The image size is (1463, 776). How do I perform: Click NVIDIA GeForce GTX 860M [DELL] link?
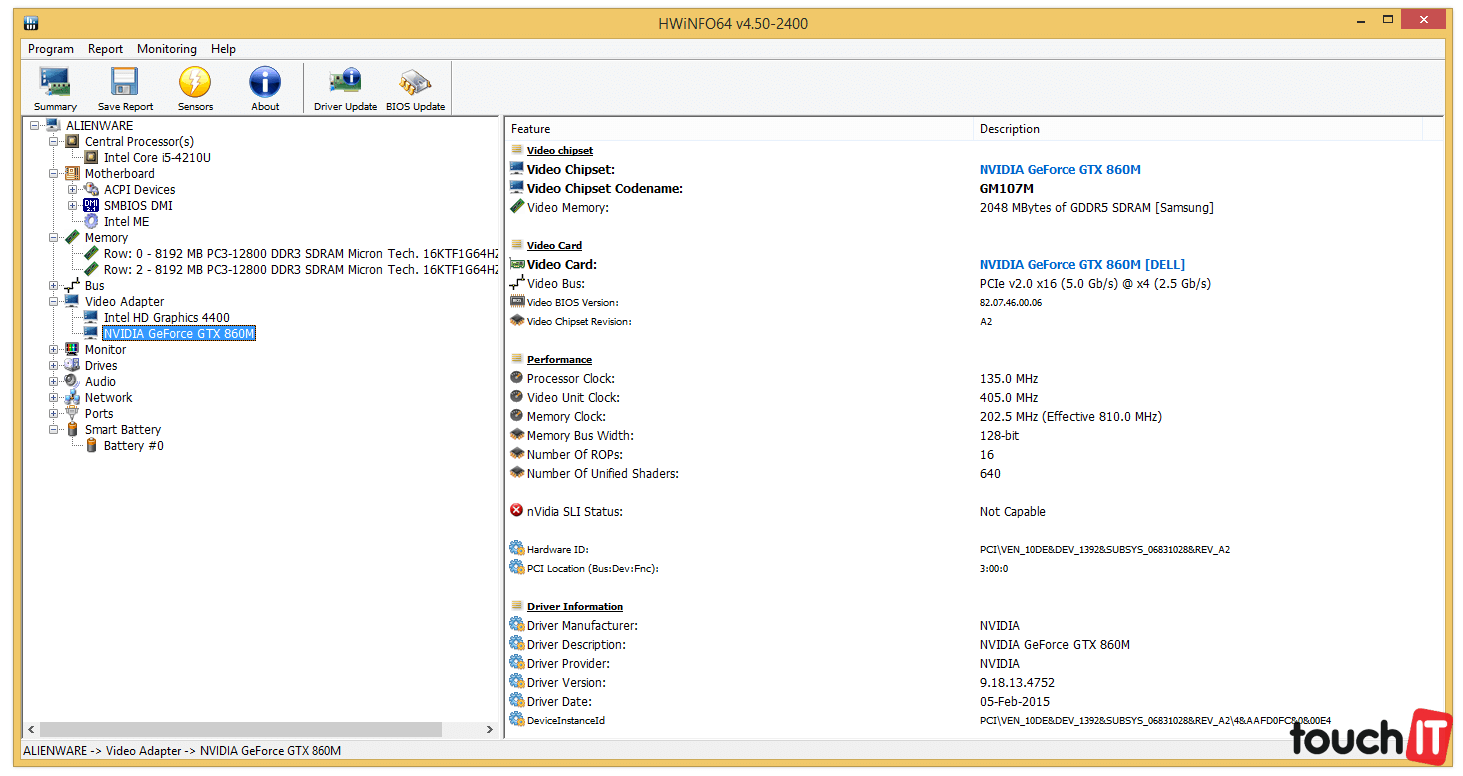tap(1082, 265)
